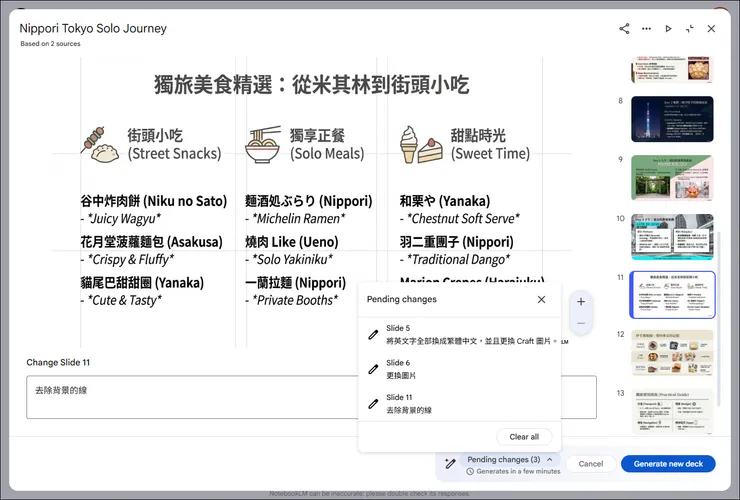Click the Change Slide 11 text field
740x500 pixels.
pos(311,397)
